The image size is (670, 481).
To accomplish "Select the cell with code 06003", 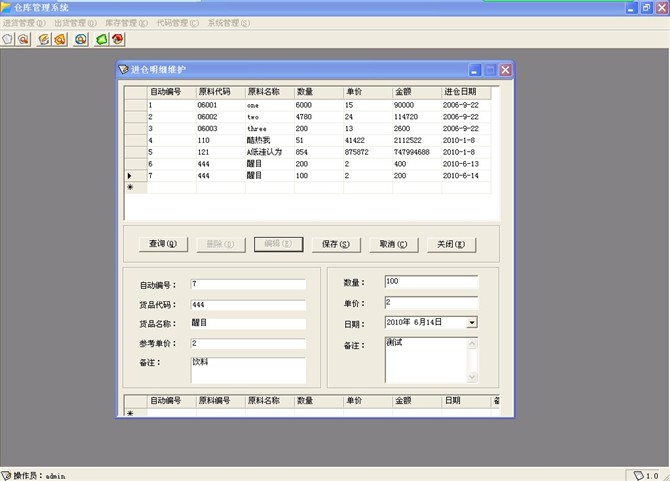I will pyautogui.click(x=221, y=129).
